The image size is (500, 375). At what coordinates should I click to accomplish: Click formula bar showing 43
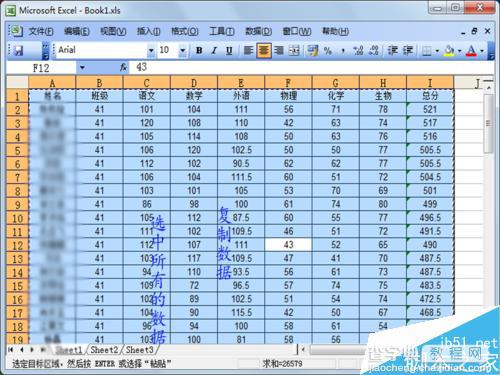312,68
